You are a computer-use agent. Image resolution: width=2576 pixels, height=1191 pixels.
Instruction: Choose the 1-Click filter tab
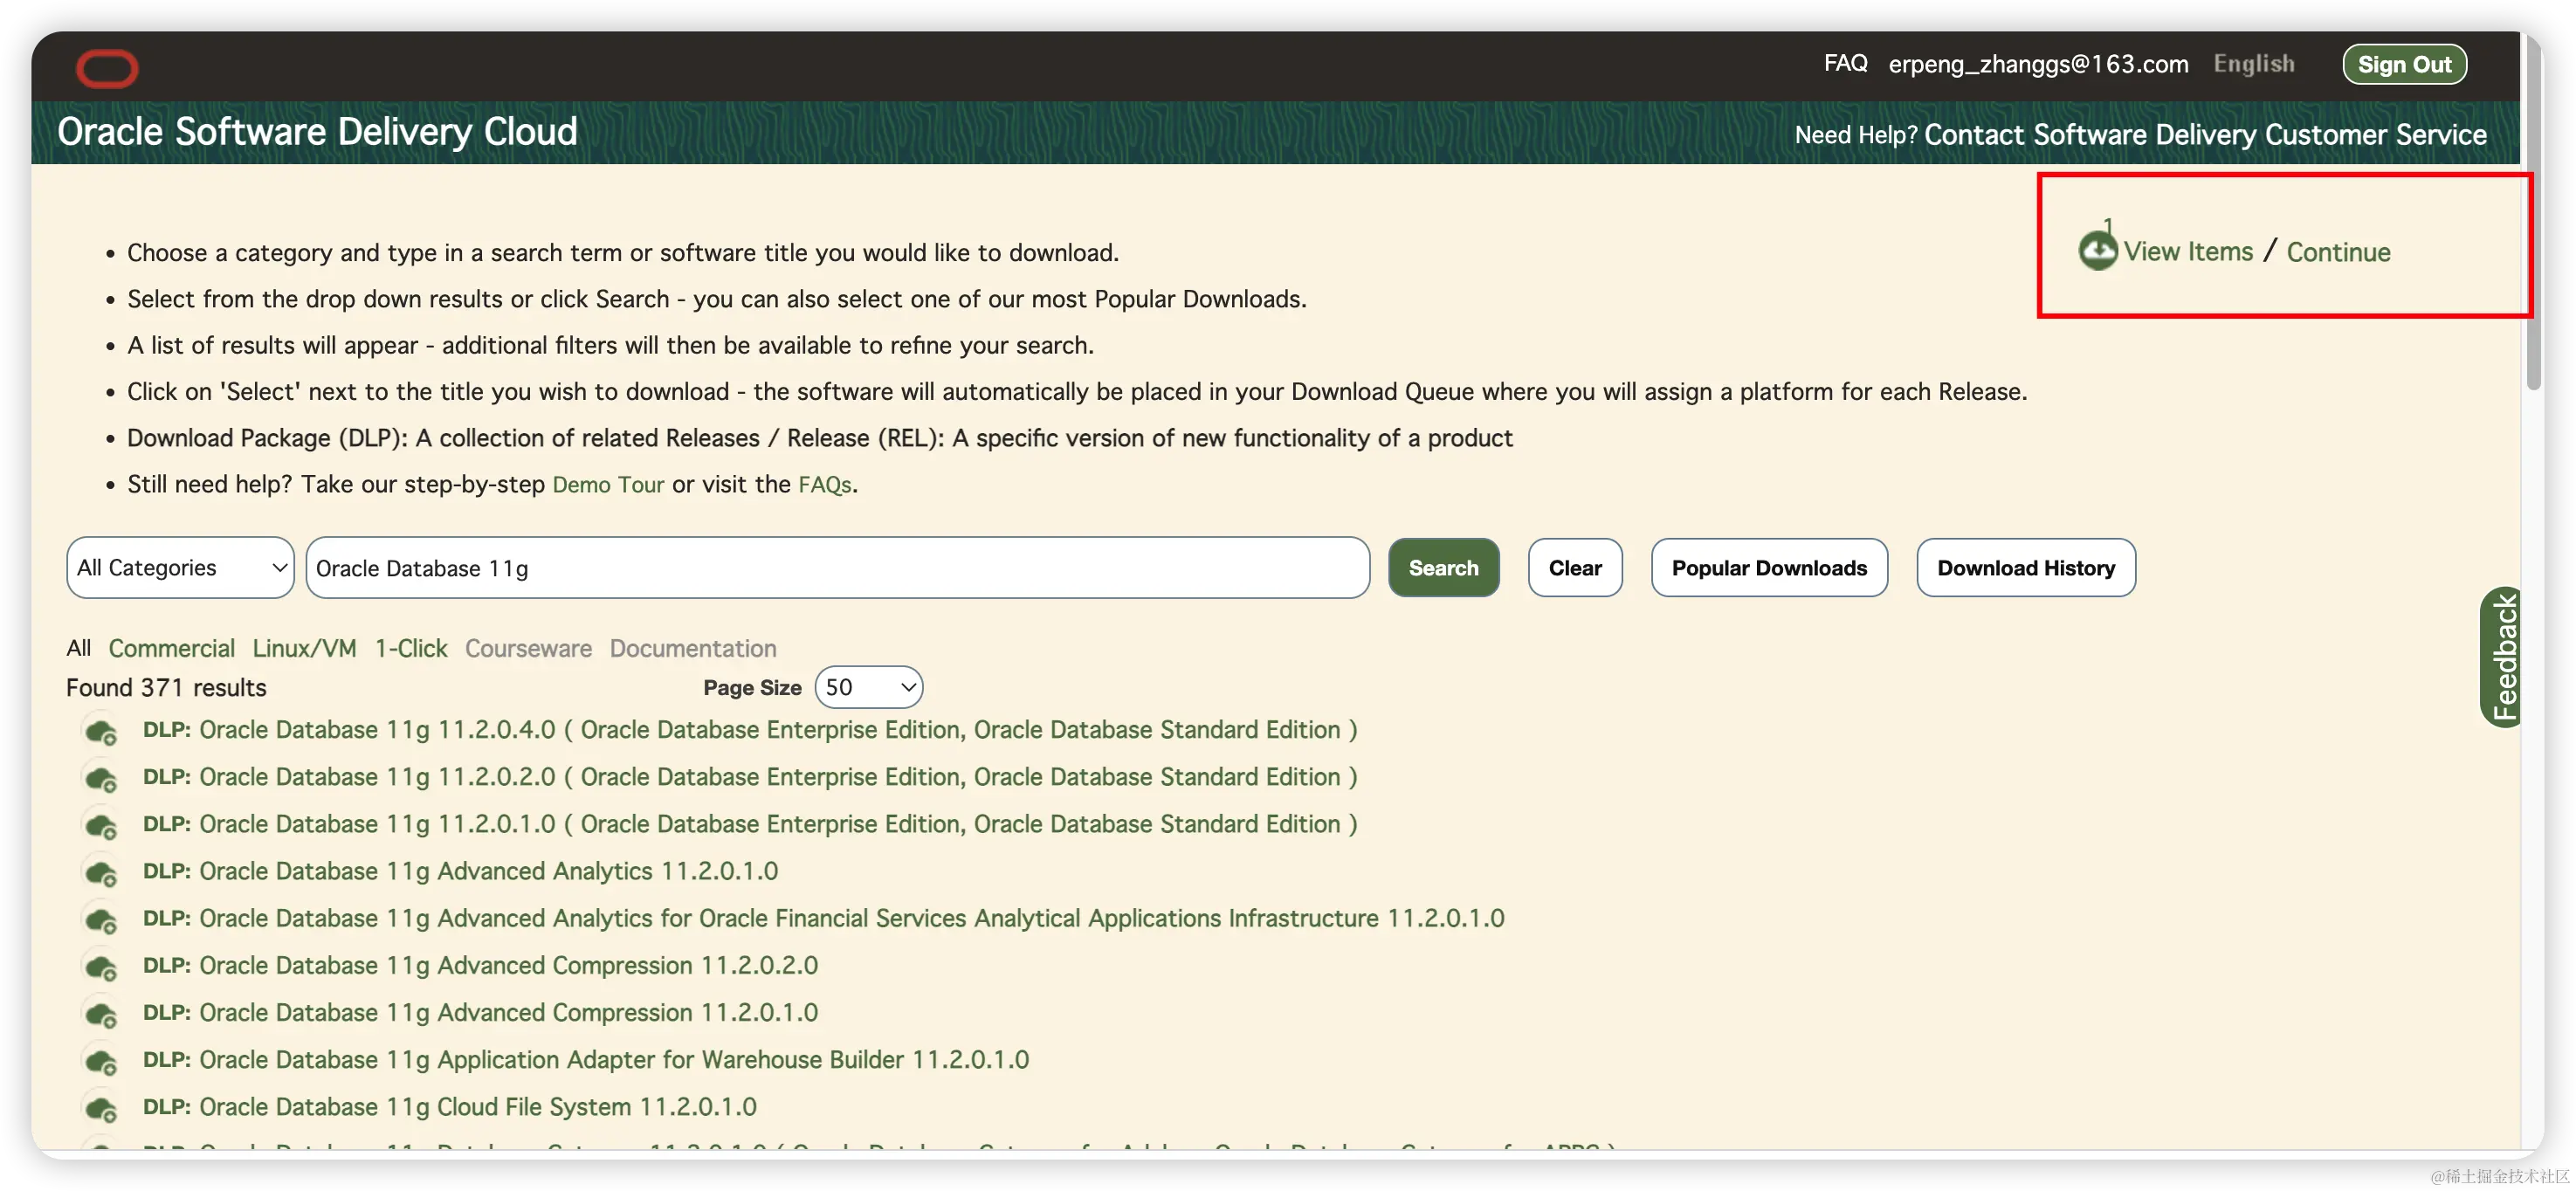(411, 648)
